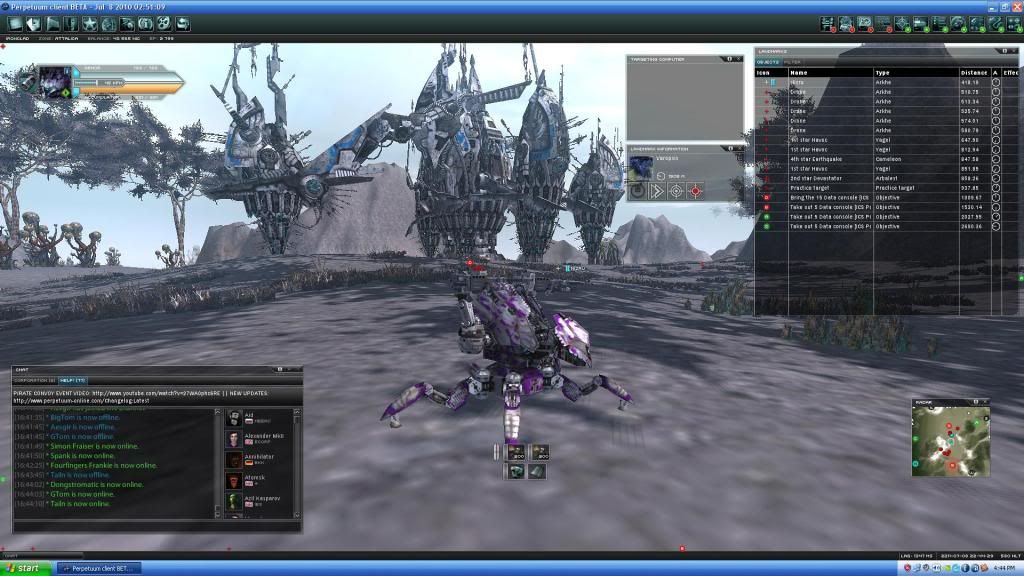
Task: Click the approach arrow icon in Landmark Information
Action: 657,191
